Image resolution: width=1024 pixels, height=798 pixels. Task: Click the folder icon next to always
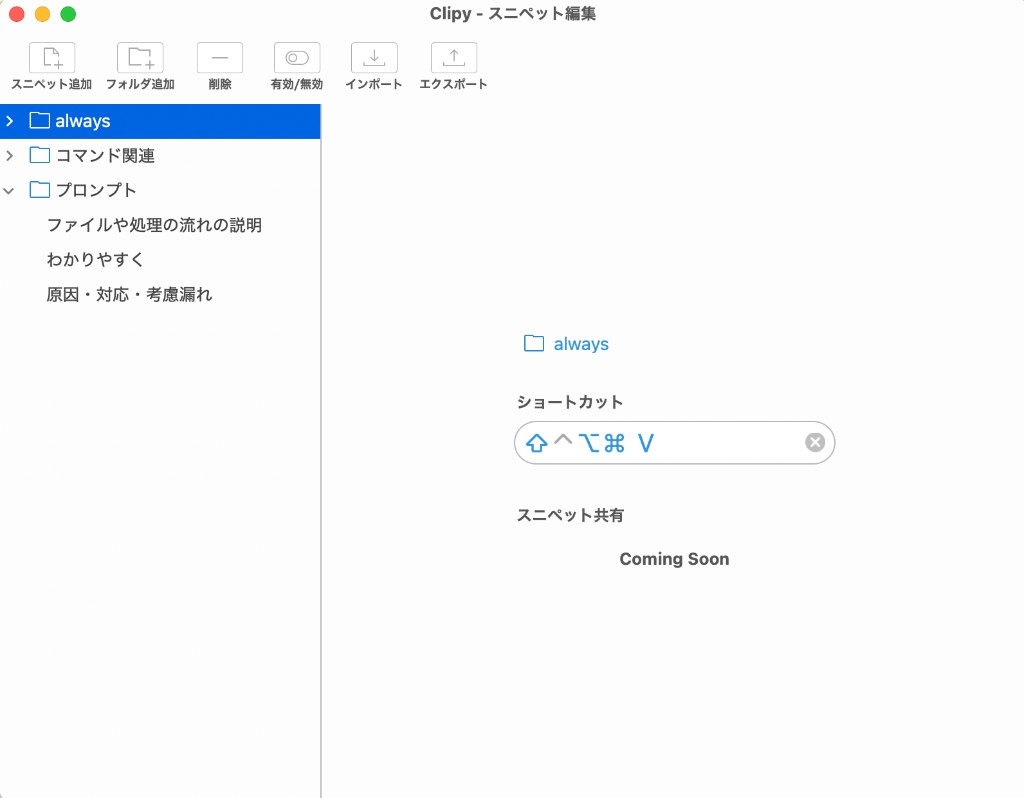click(39, 120)
